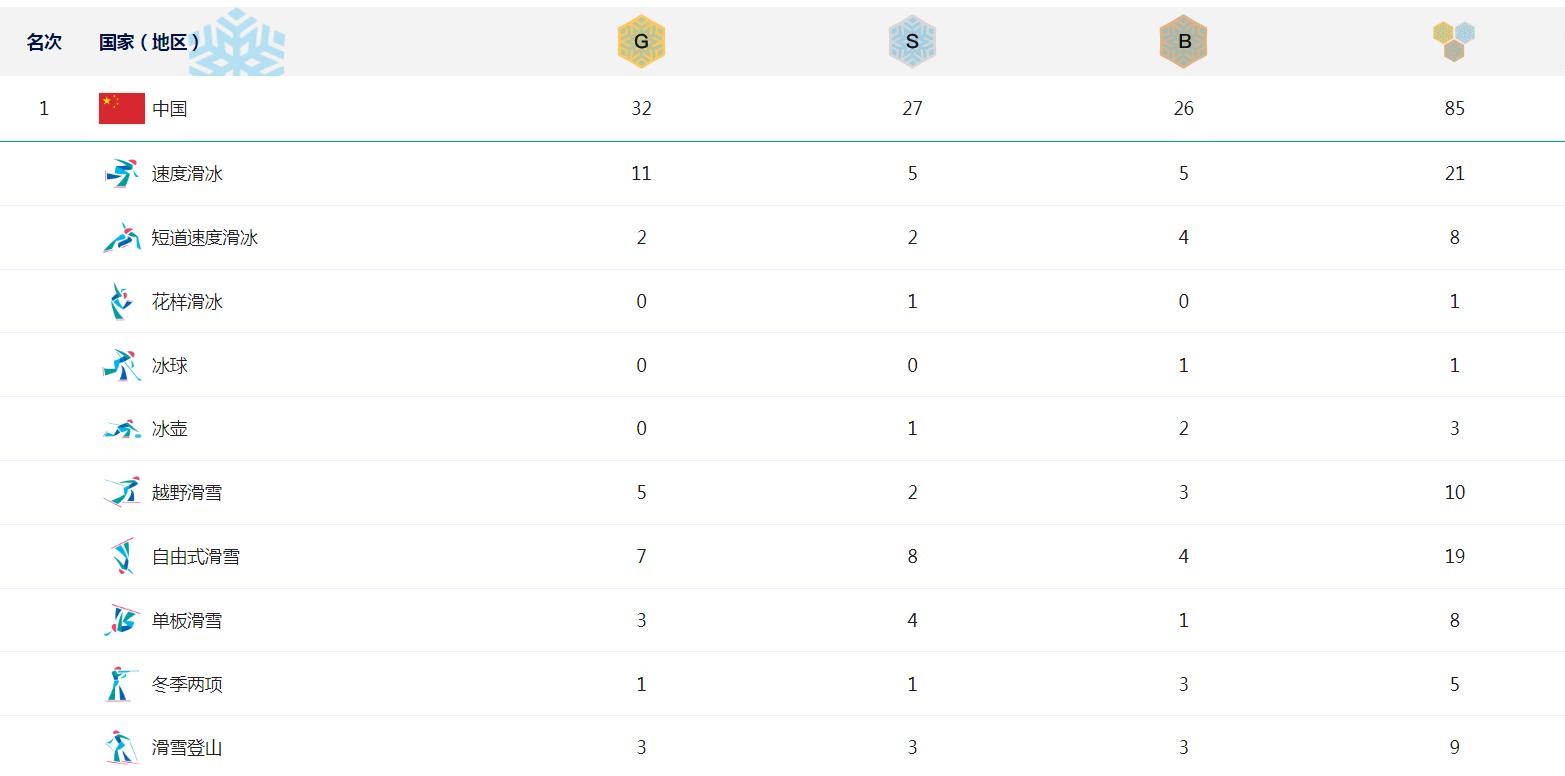Image resolution: width=1565 pixels, height=776 pixels.
Task: Click the 名次 rank column header
Action: click(x=44, y=42)
